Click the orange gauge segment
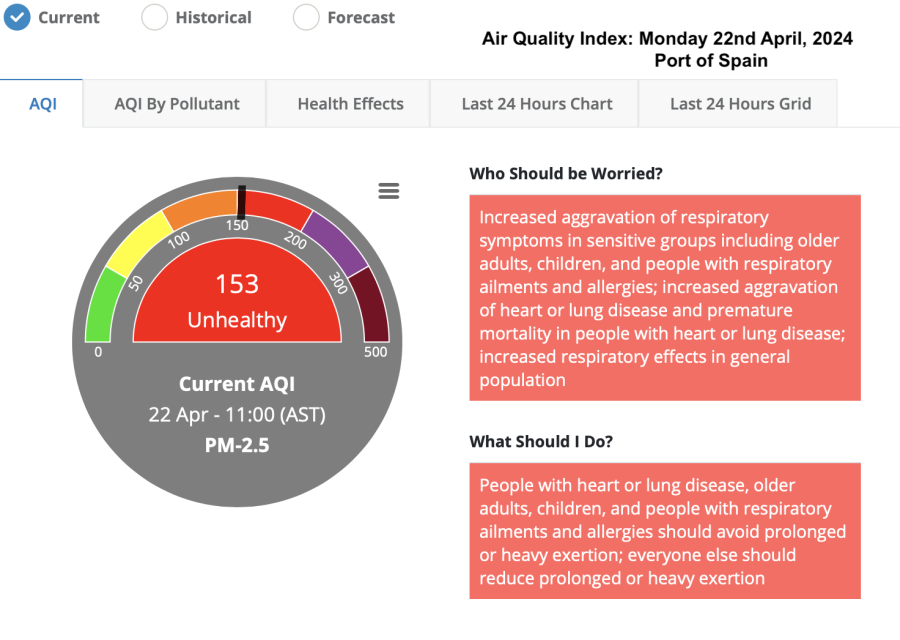 (x=198, y=207)
